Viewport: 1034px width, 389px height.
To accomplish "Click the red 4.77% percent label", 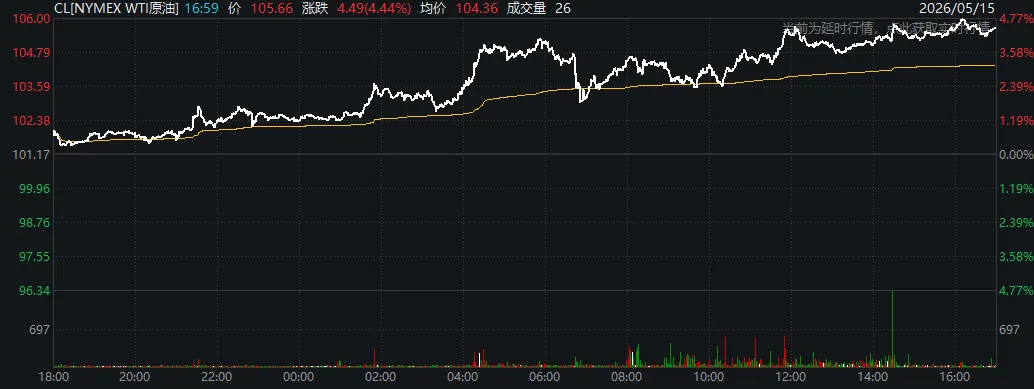I will [x=1017, y=18].
